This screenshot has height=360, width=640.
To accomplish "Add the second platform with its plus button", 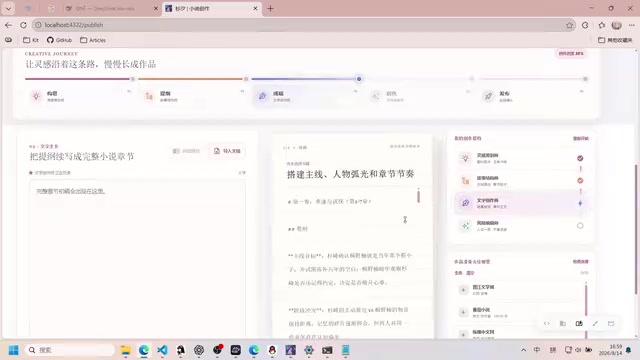I will (x=463, y=312).
